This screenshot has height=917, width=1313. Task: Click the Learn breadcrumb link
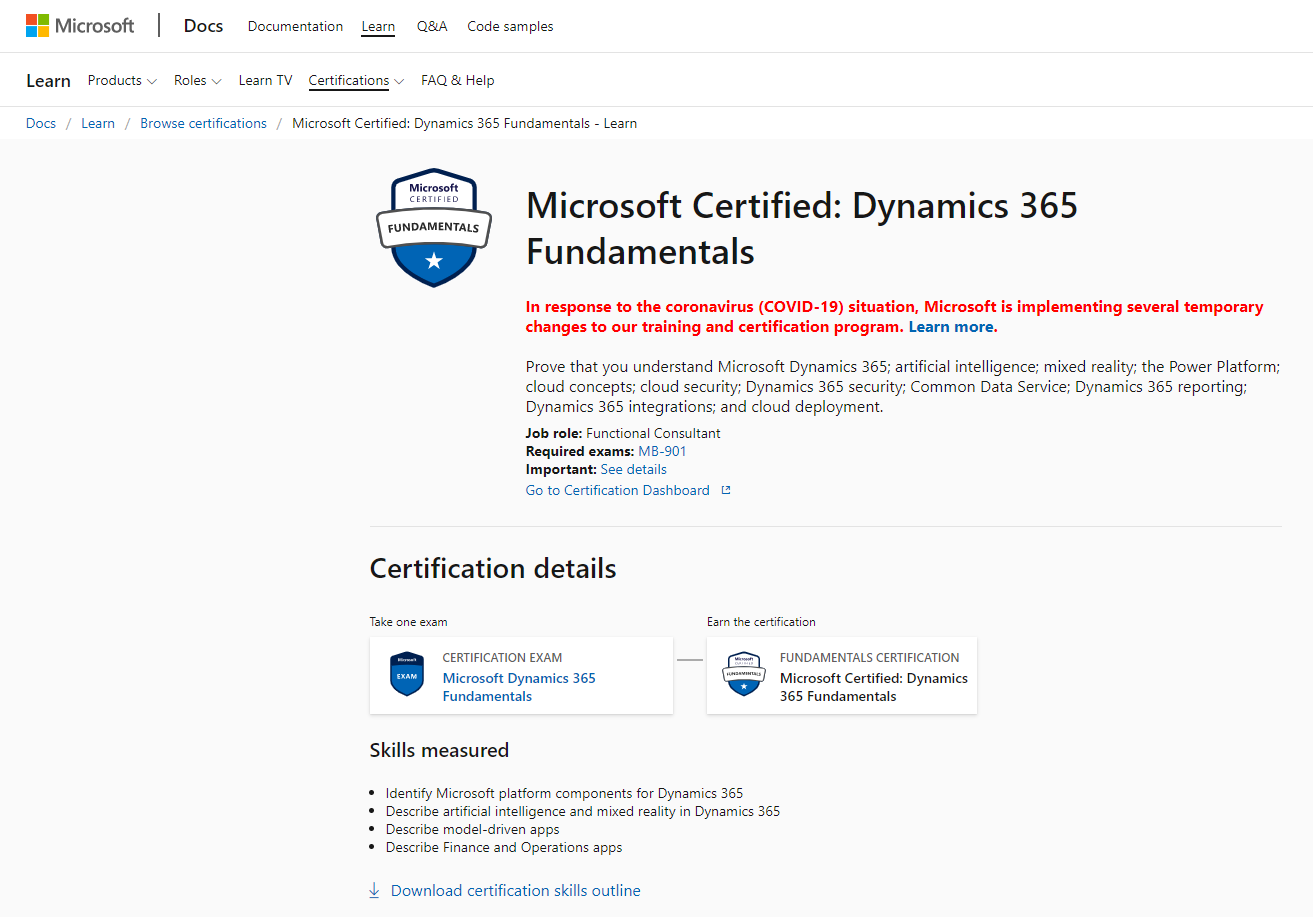point(98,123)
